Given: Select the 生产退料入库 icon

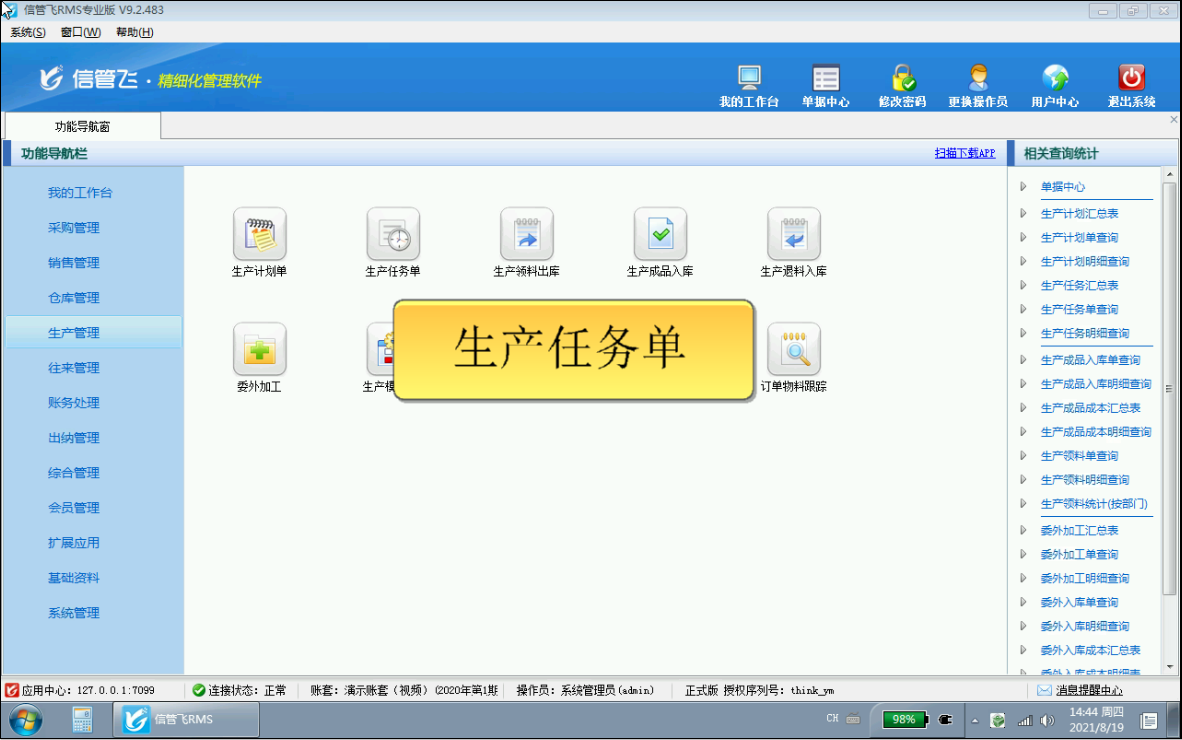Looking at the screenshot, I should click(793, 234).
